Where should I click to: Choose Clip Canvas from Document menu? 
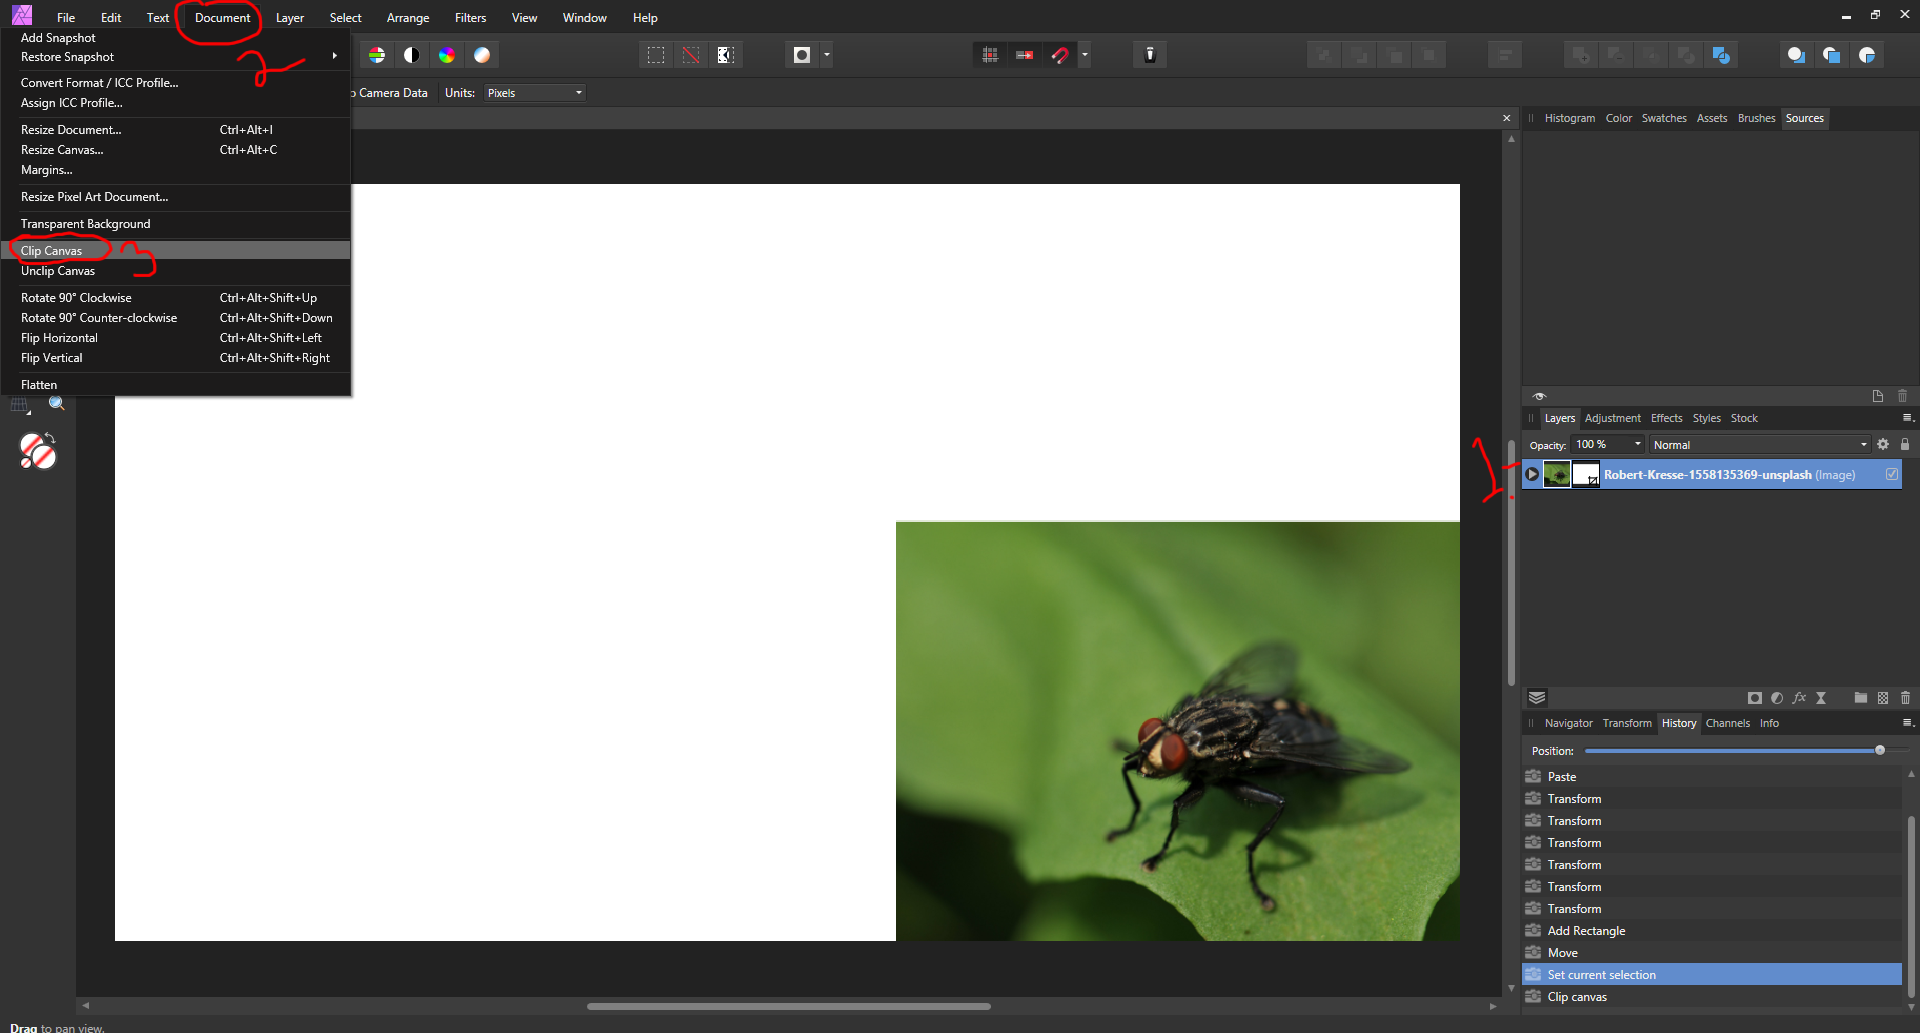point(176,251)
